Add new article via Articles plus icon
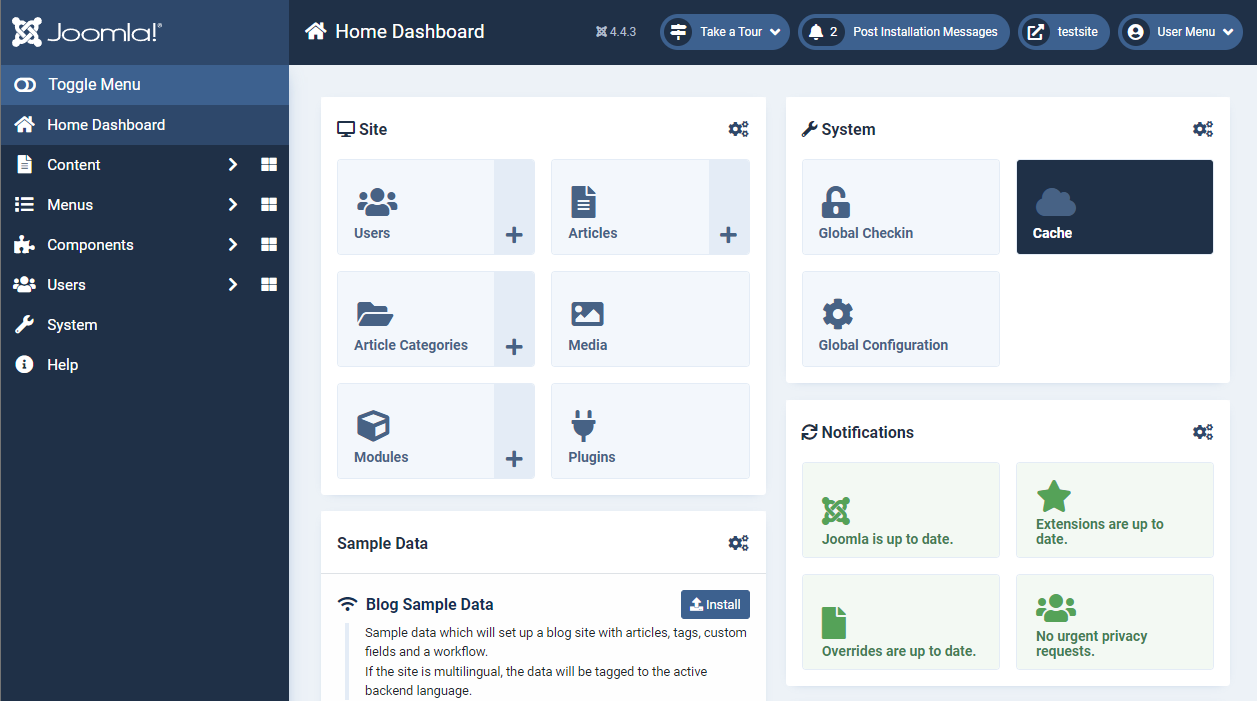Image resolution: width=1257 pixels, height=701 pixels. point(728,235)
